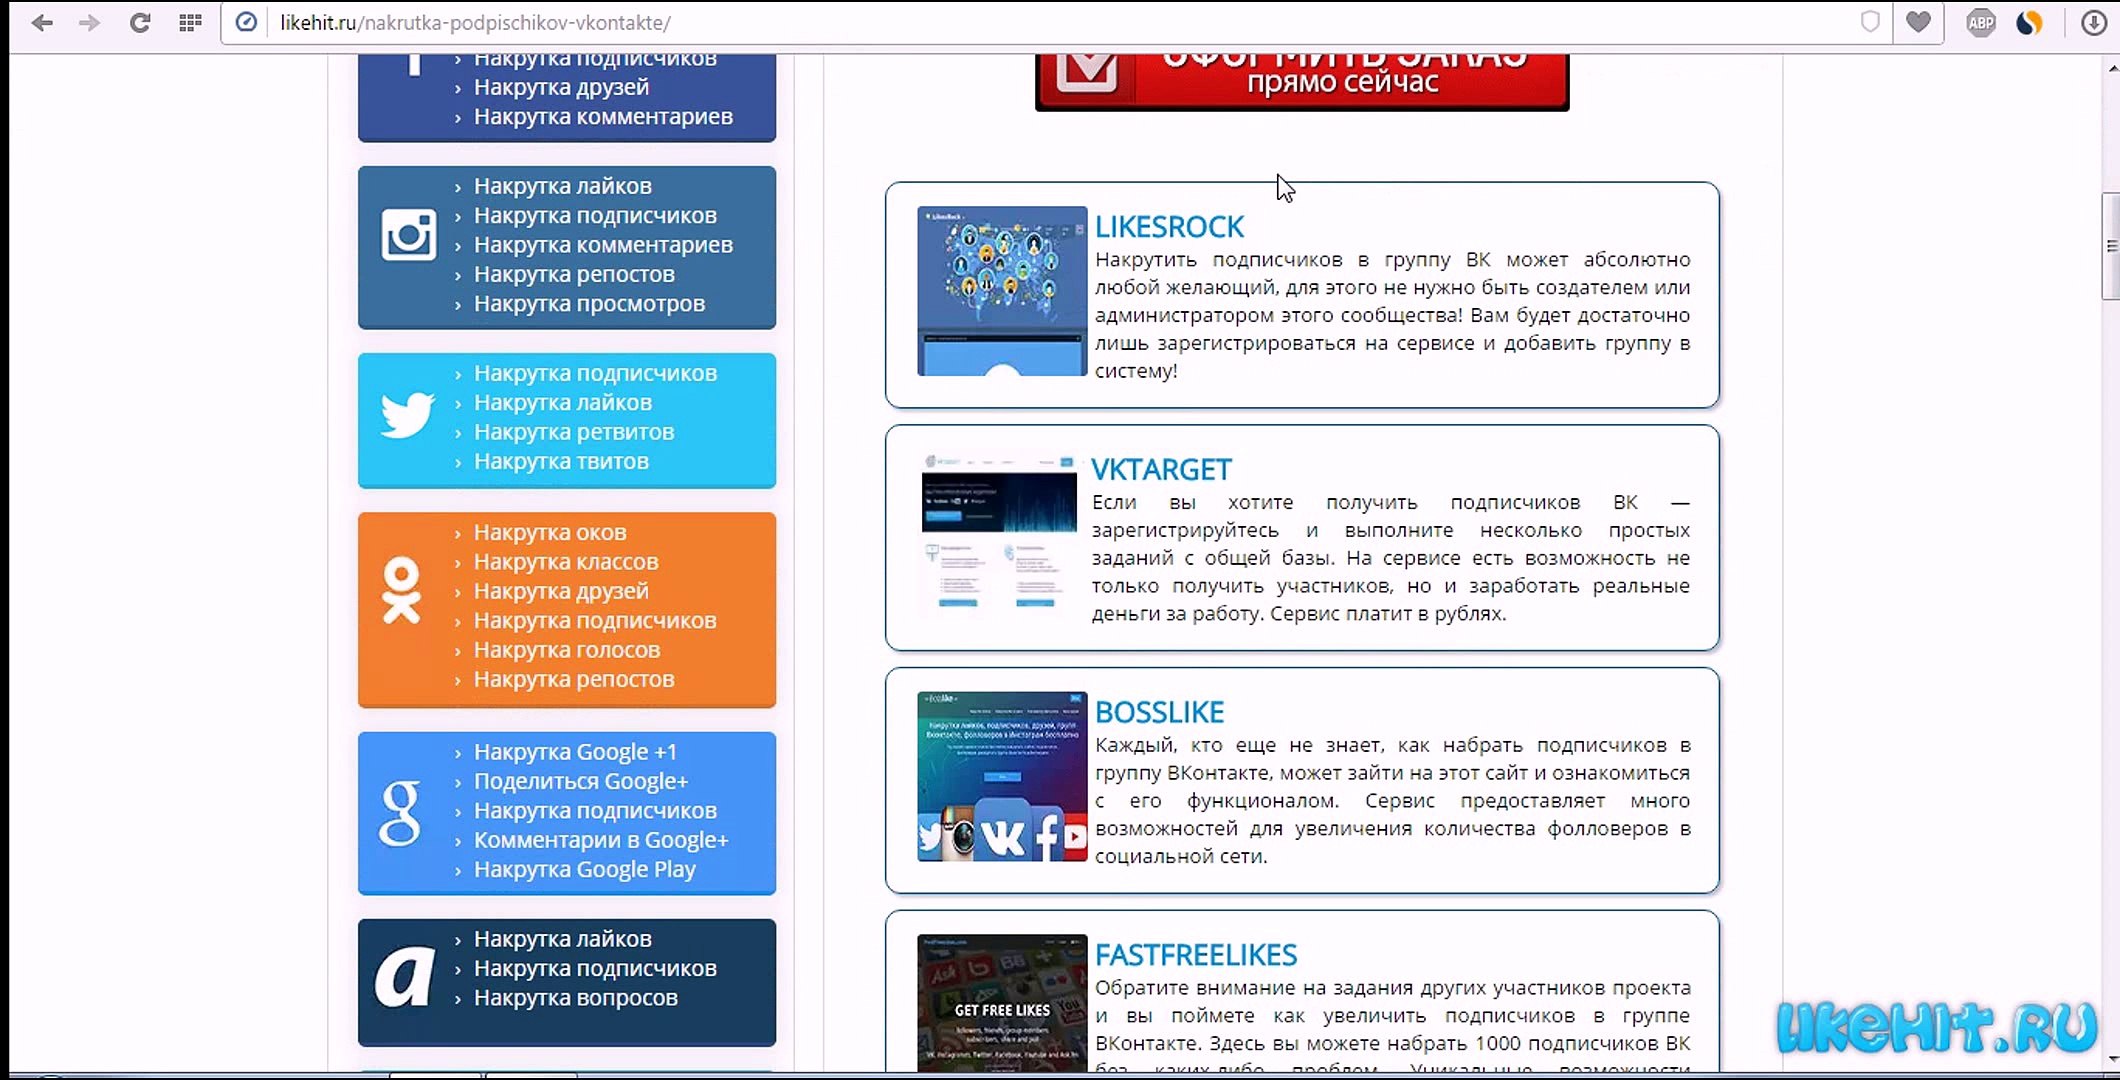Open 'Накрутка оков' link

(x=550, y=533)
